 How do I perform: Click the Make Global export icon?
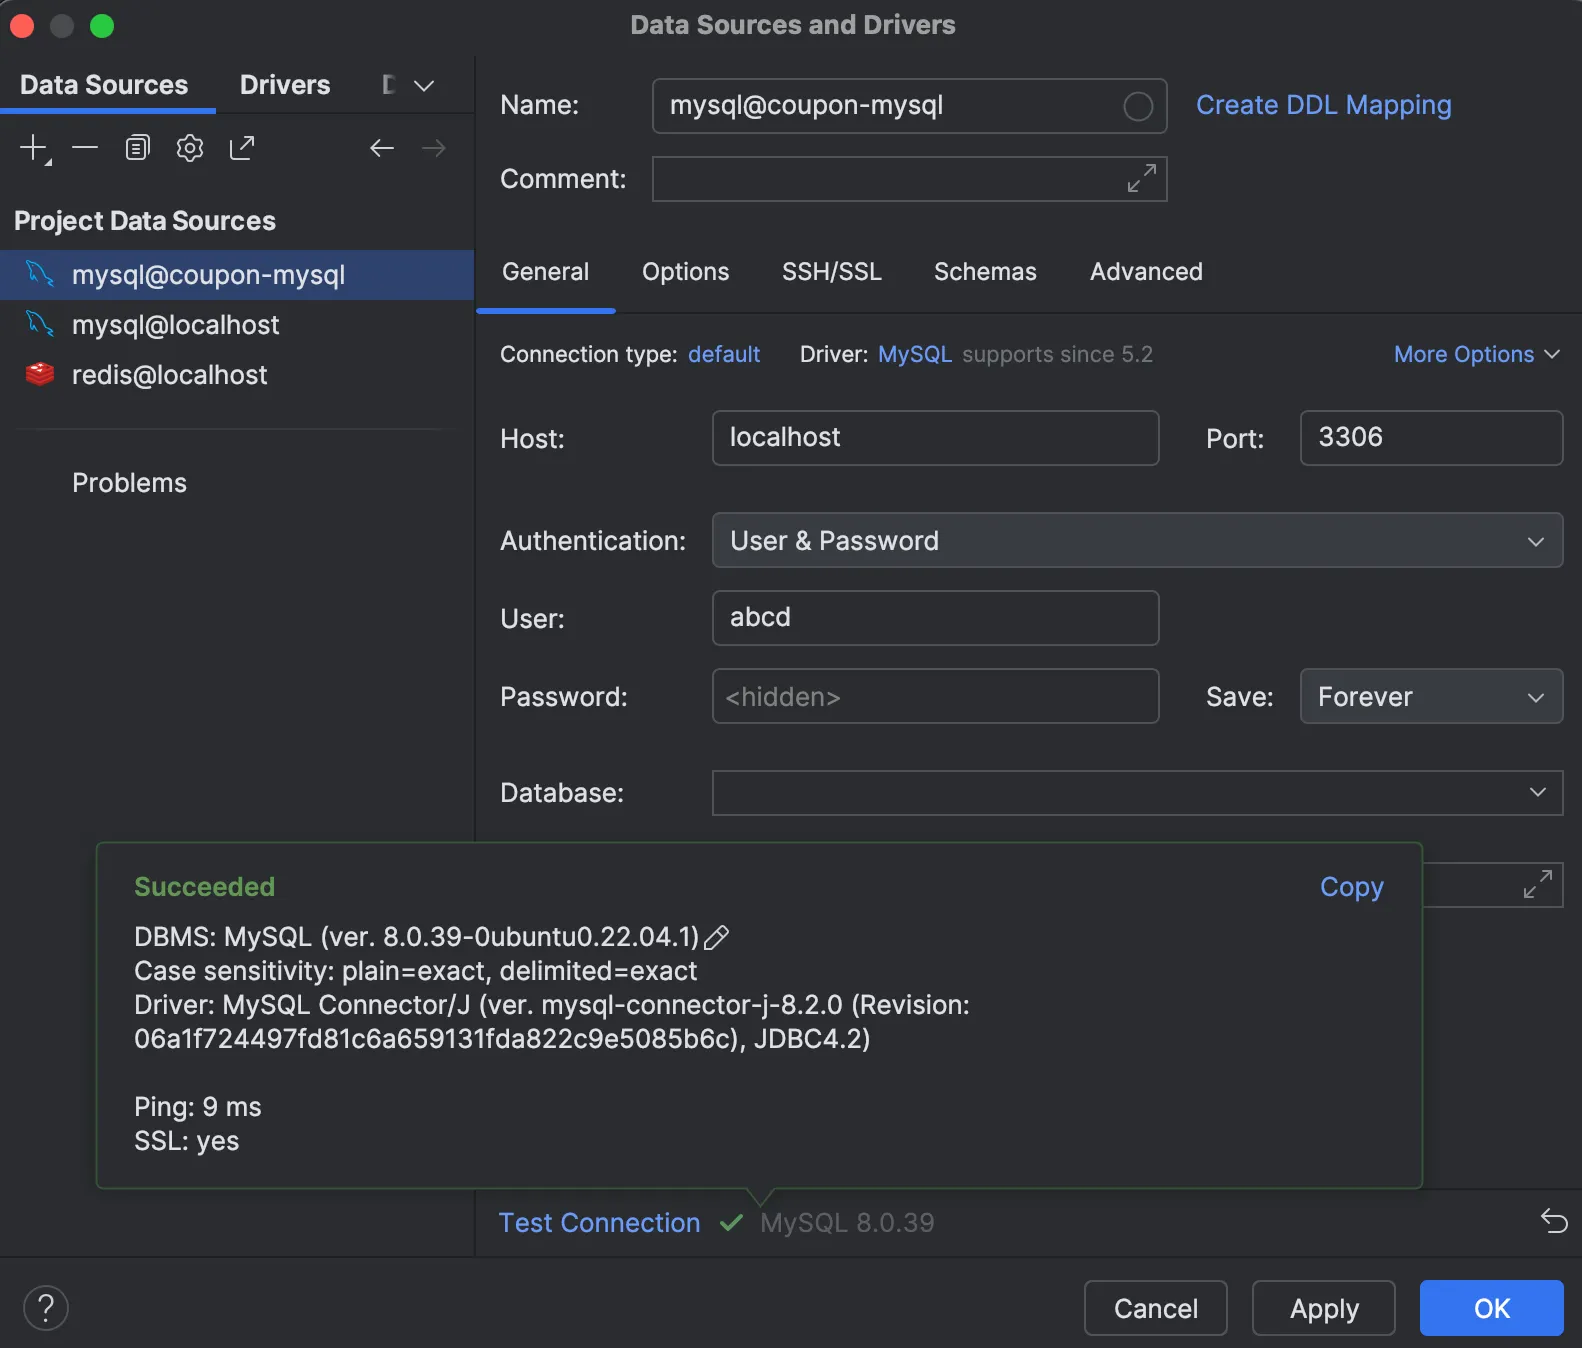point(242,148)
